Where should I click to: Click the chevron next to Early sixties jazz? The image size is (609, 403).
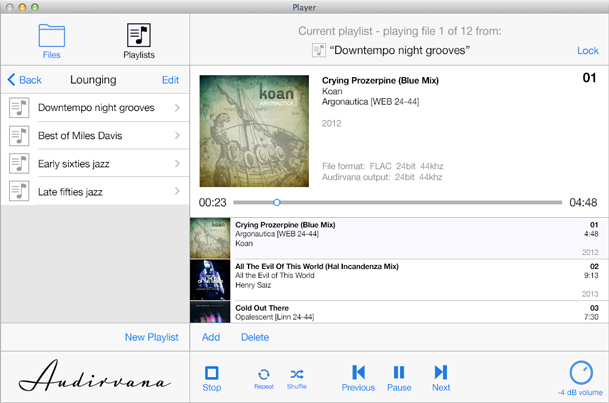(177, 163)
